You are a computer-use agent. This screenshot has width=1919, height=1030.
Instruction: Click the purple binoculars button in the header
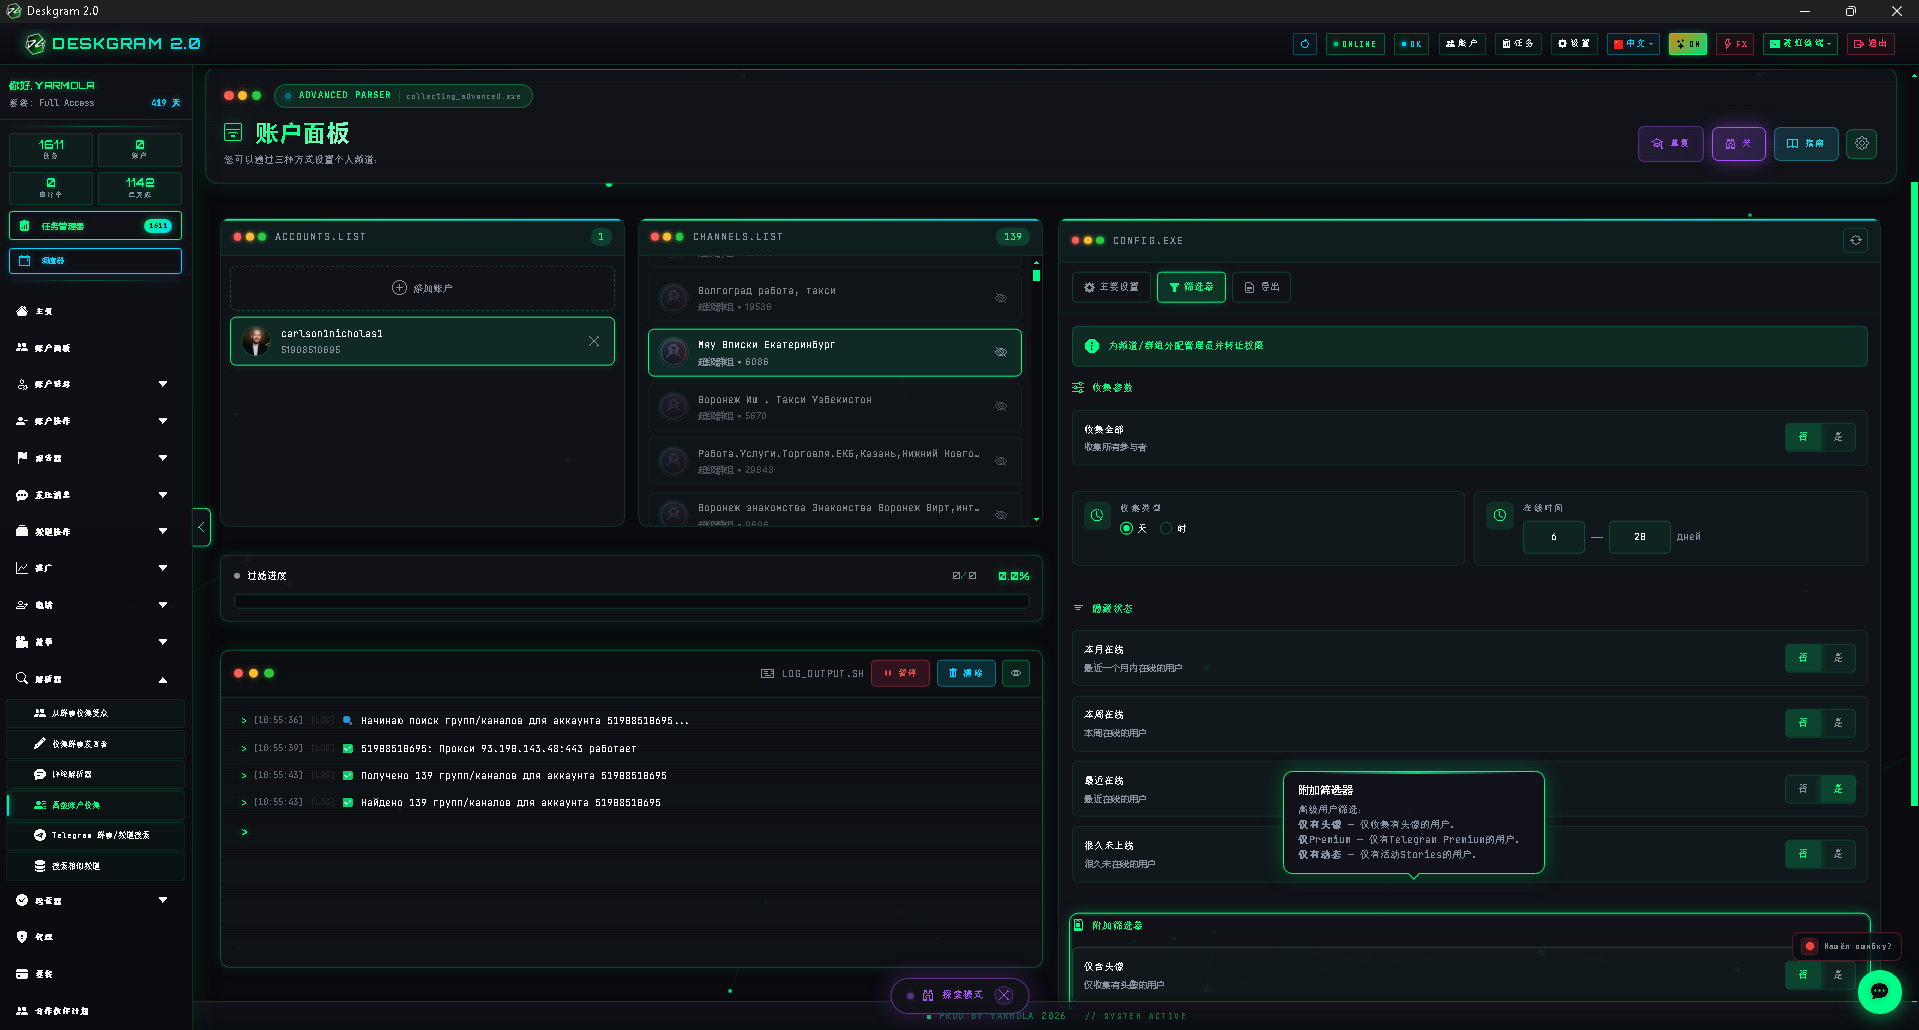click(1738, 144)
